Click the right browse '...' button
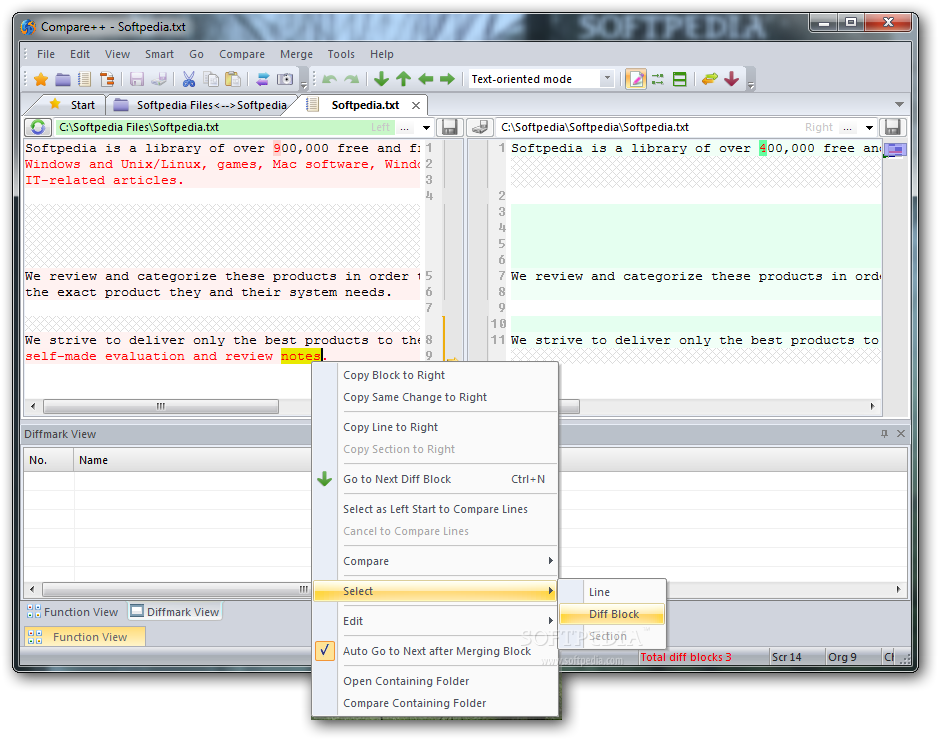The height and width of the screenshot is (740, 939). click(x=847, y=128)
